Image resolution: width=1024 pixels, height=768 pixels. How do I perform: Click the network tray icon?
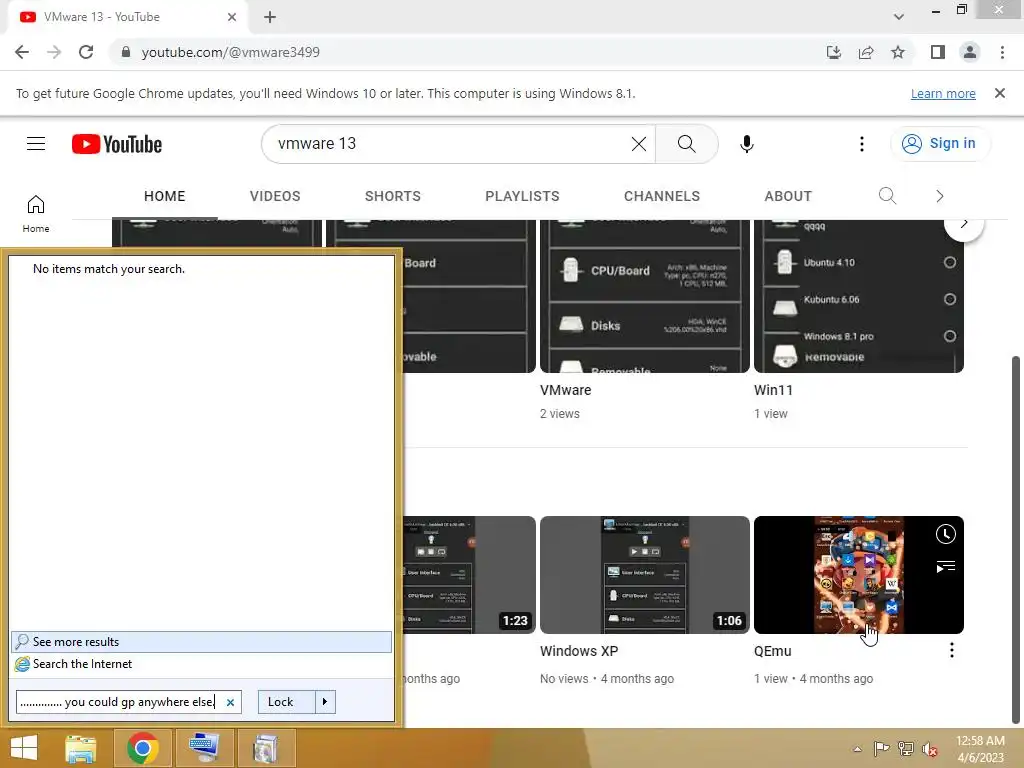tap(906, 749)
